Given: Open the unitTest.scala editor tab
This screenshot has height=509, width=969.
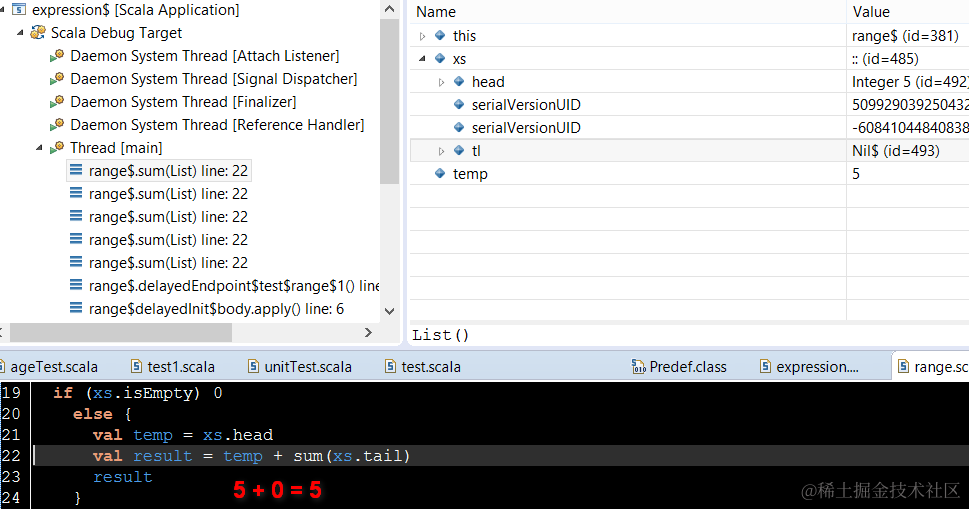Looking at the screenshot, I should click(x=308, y=367).
